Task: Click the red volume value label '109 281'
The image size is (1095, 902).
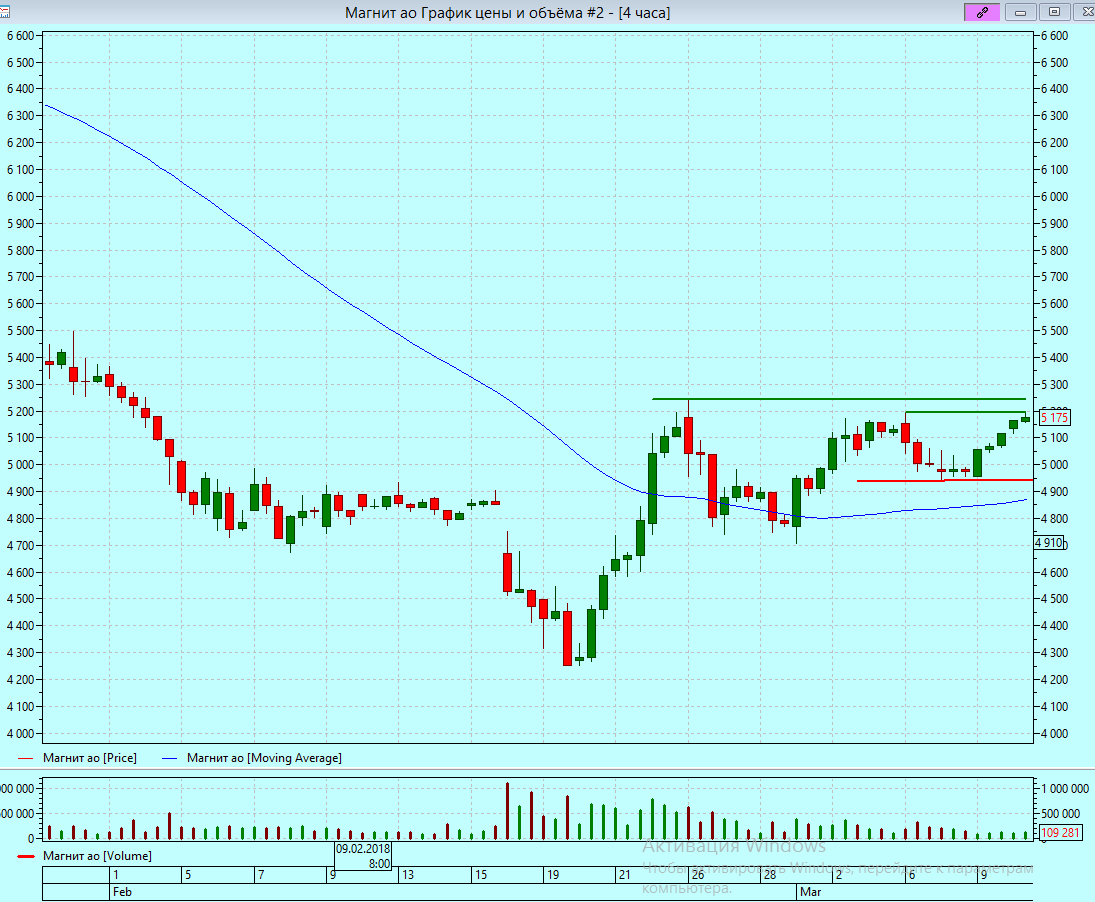Action: tap(1059, 832)
